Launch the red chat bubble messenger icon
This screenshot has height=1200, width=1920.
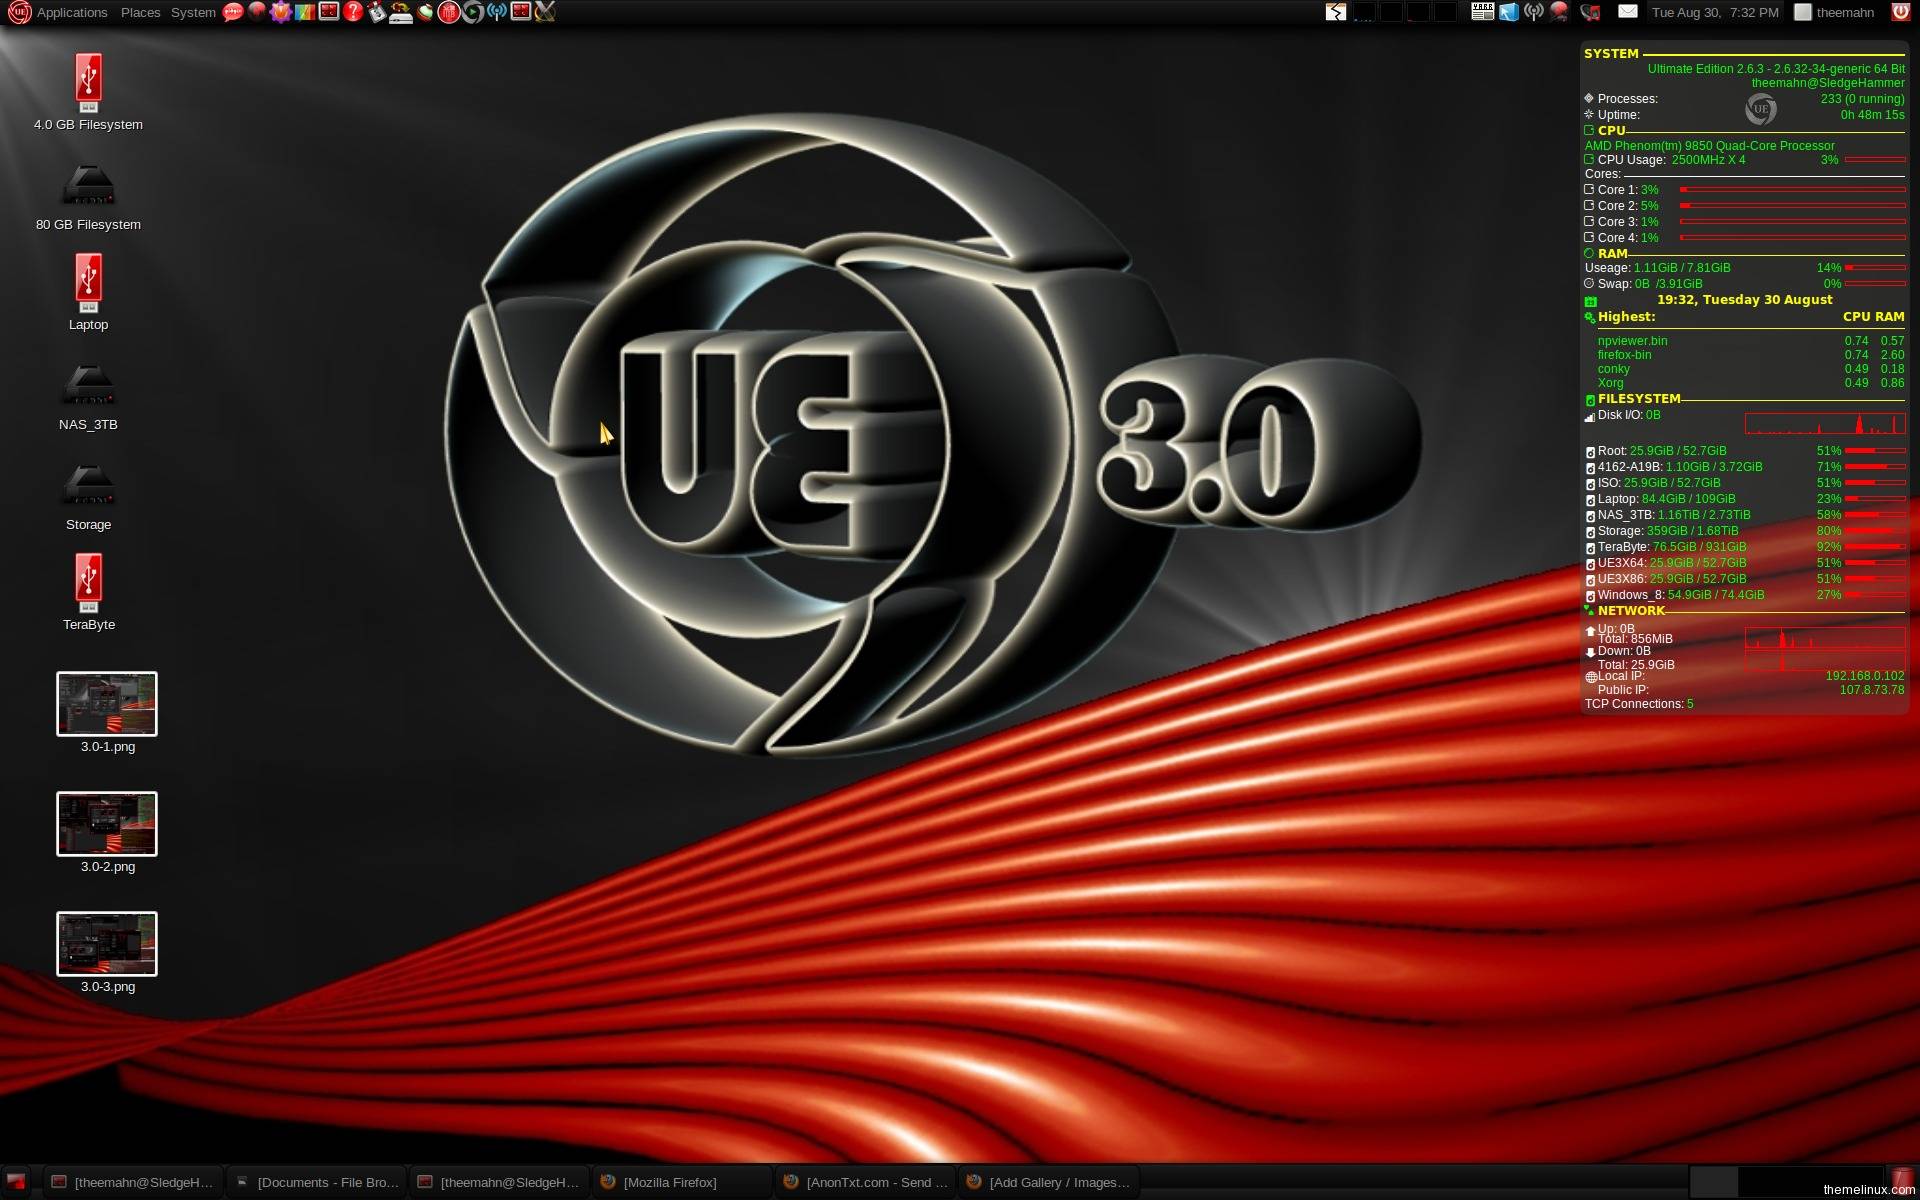click(x=233, y=12)
